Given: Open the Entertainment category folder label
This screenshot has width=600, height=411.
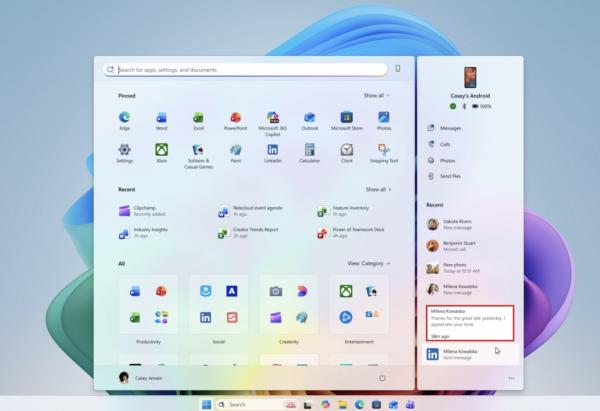Looking at the screenshot, I should (359, 342).
